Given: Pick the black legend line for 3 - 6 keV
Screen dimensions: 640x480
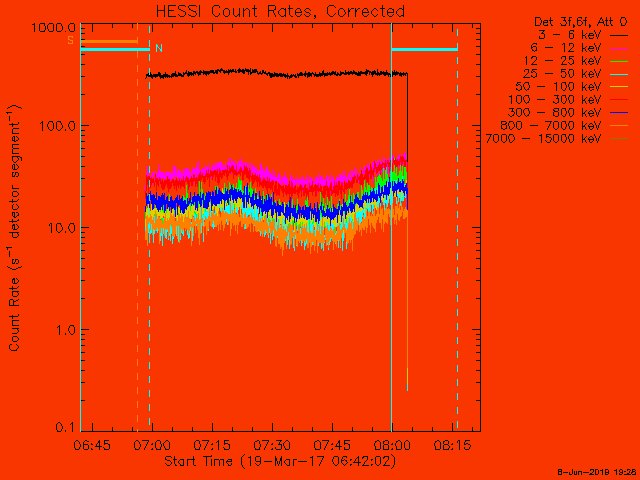Looking at the screenshot, I should click(619, 36).
